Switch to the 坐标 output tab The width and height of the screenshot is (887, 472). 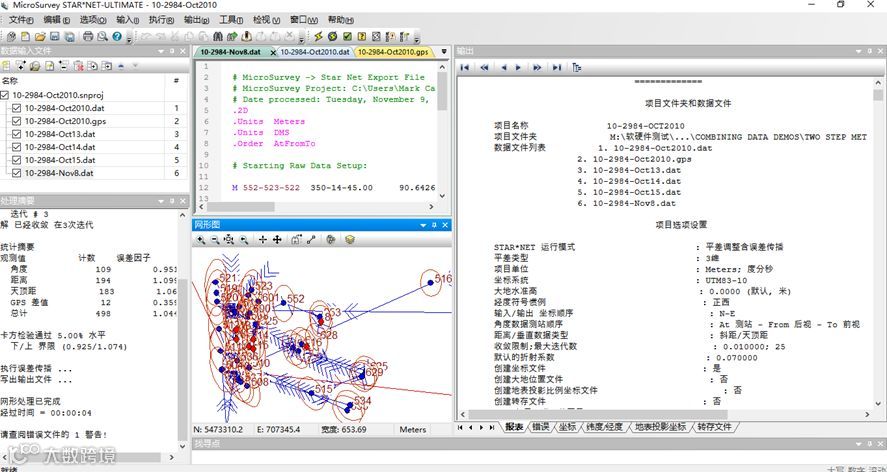click(x=567, y=427)
